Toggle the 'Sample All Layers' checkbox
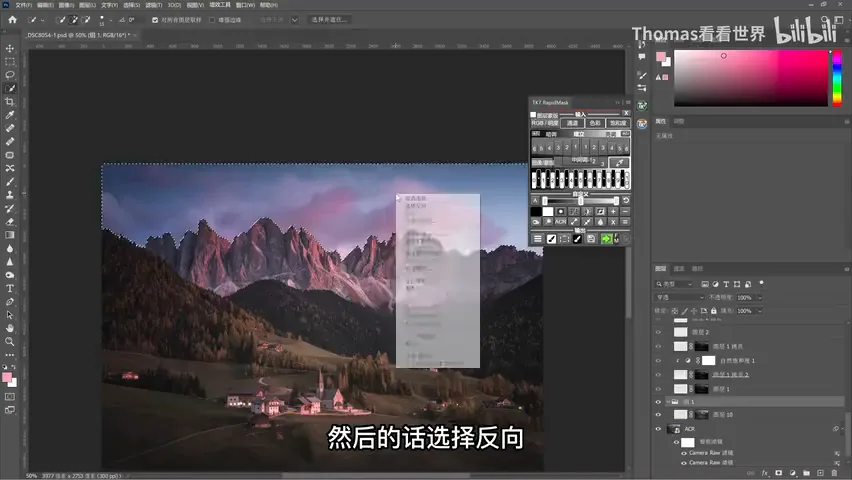852x480 pixels. pos(155,20)
